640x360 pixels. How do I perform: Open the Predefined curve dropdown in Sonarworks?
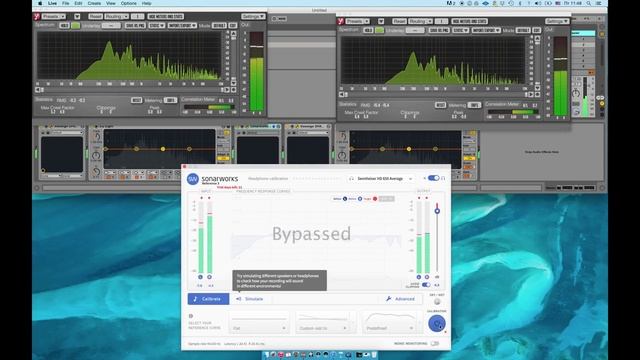pyautogui.click(x=389, y=328)
